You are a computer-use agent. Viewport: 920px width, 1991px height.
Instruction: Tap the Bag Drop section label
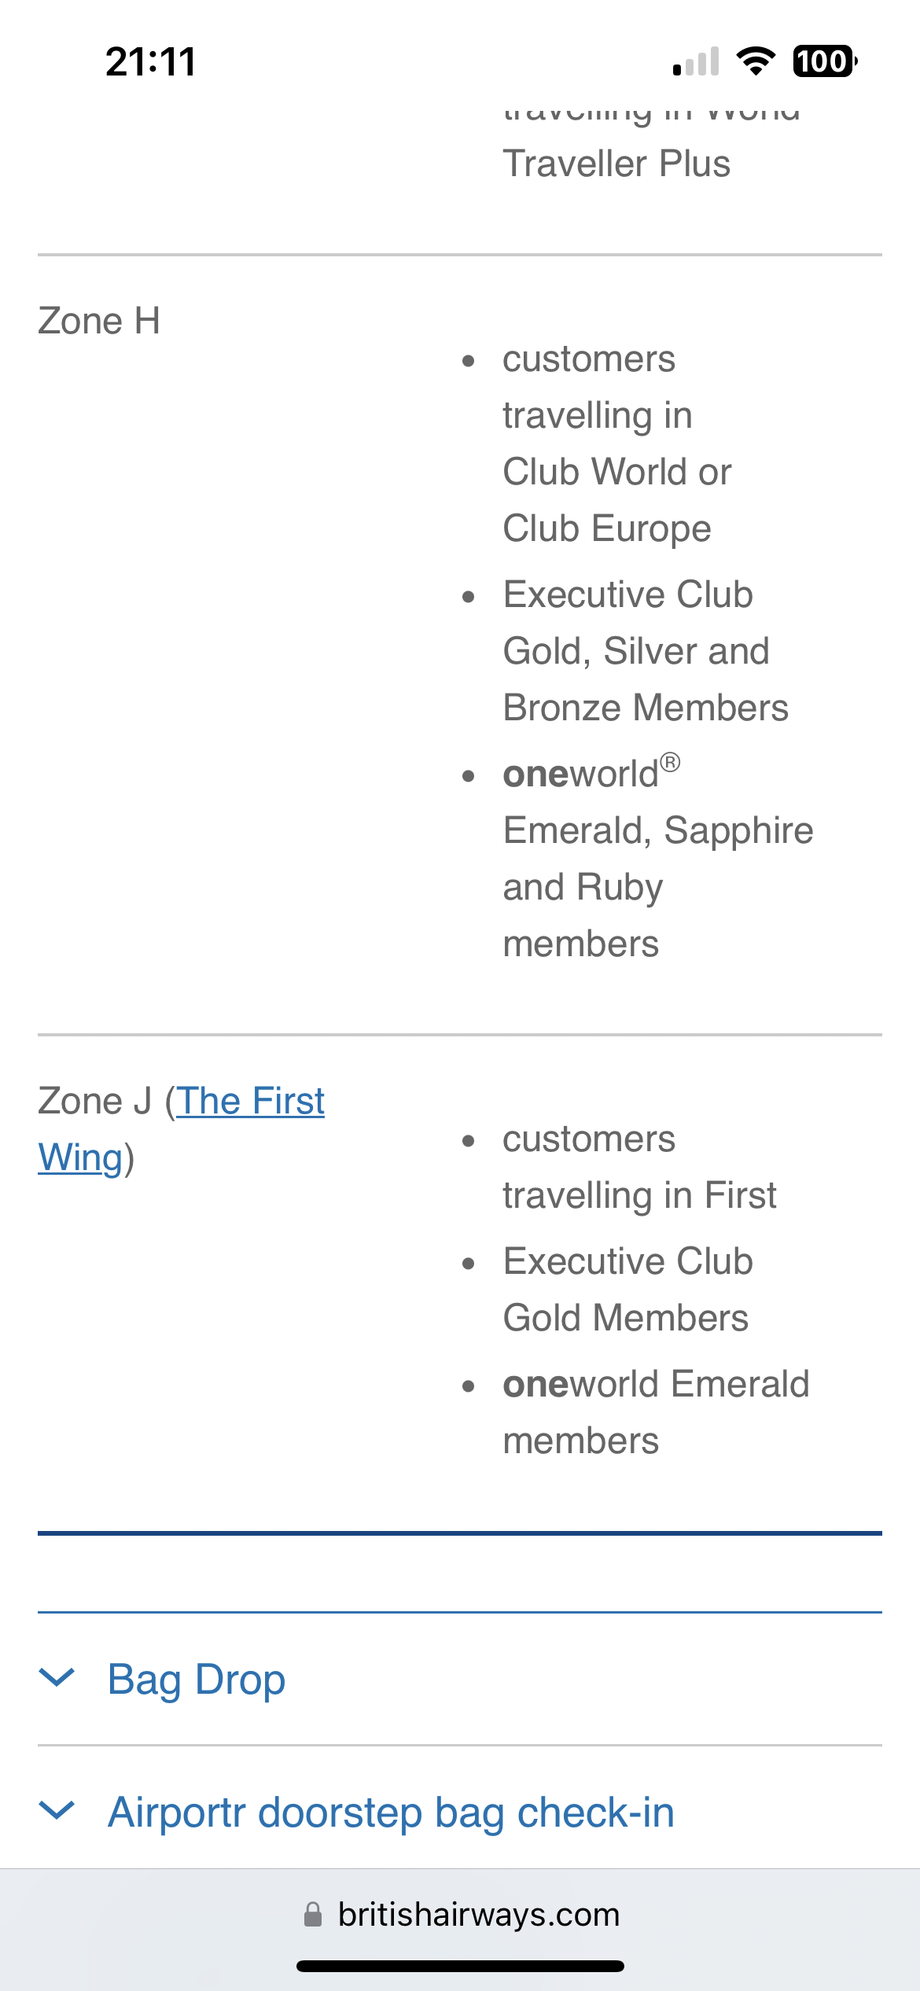pos(196,1678)
